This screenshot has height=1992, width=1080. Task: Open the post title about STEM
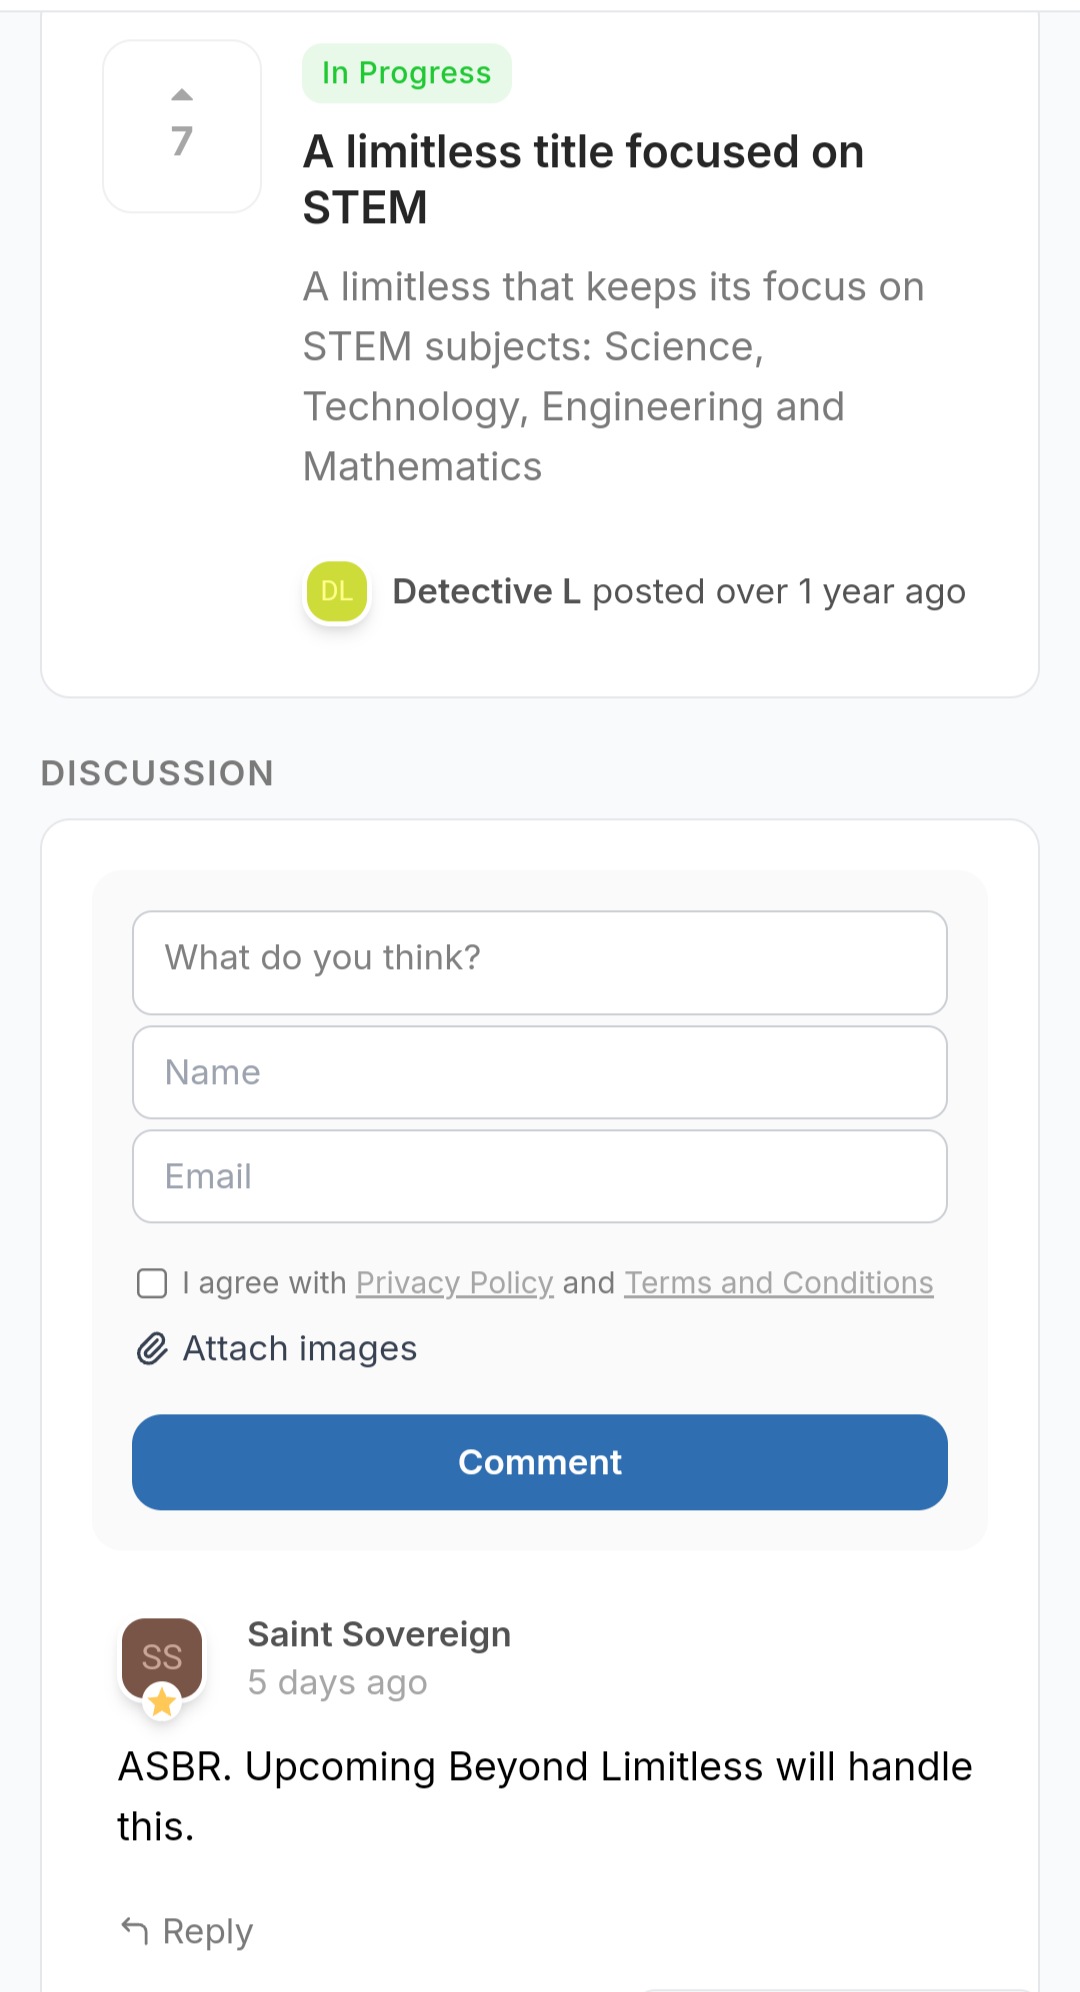pos(584,180)
